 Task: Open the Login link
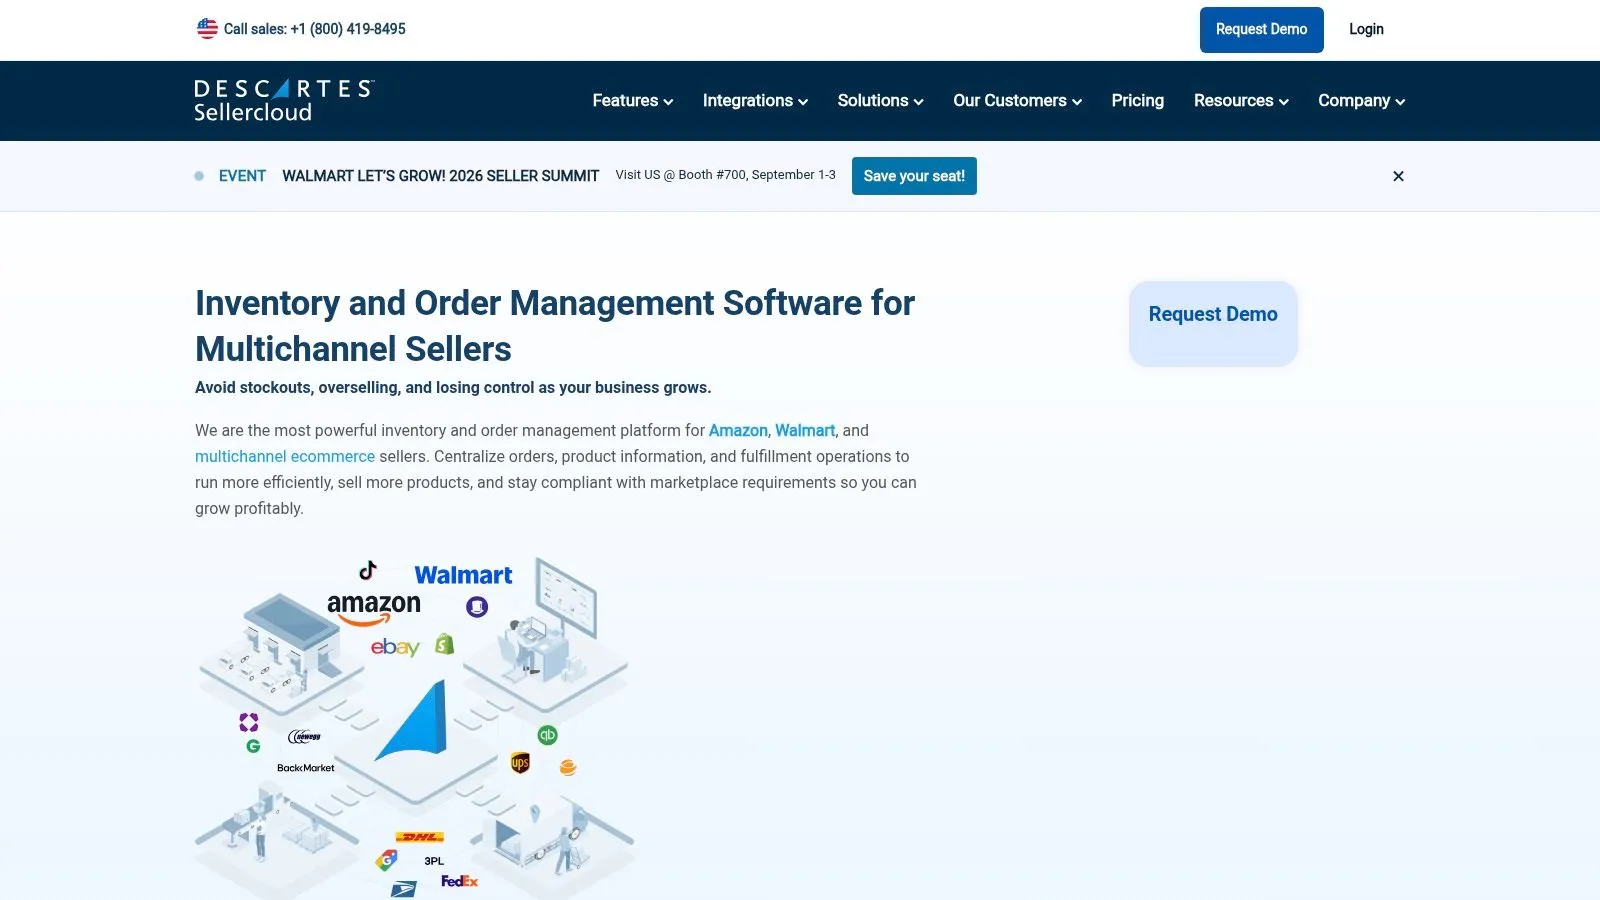[x=1366, y=29]
